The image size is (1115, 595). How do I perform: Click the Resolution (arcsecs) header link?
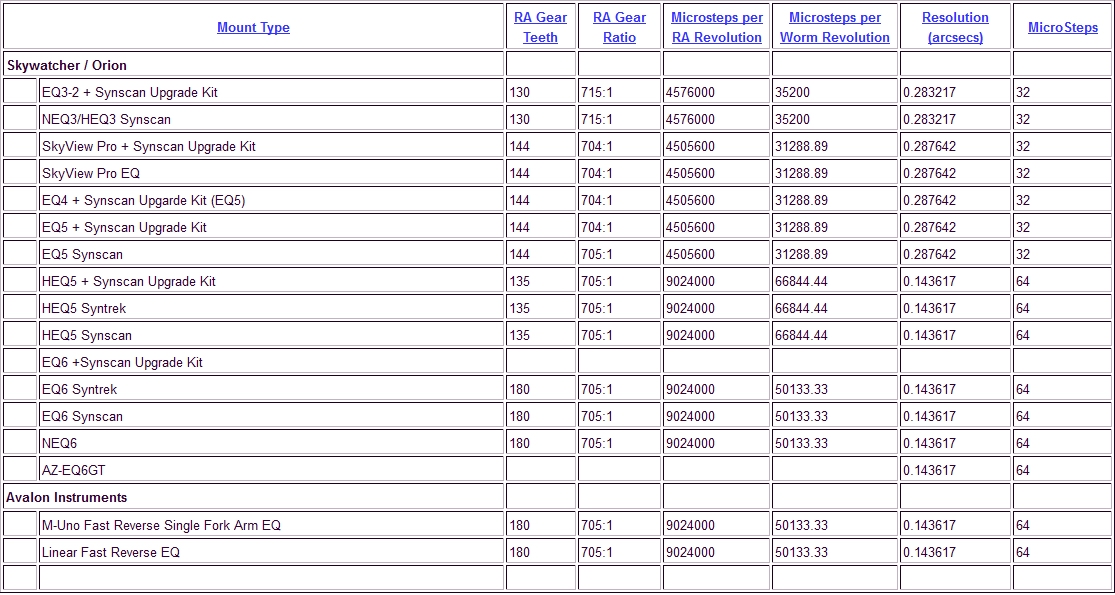click(x=955, y=28)
